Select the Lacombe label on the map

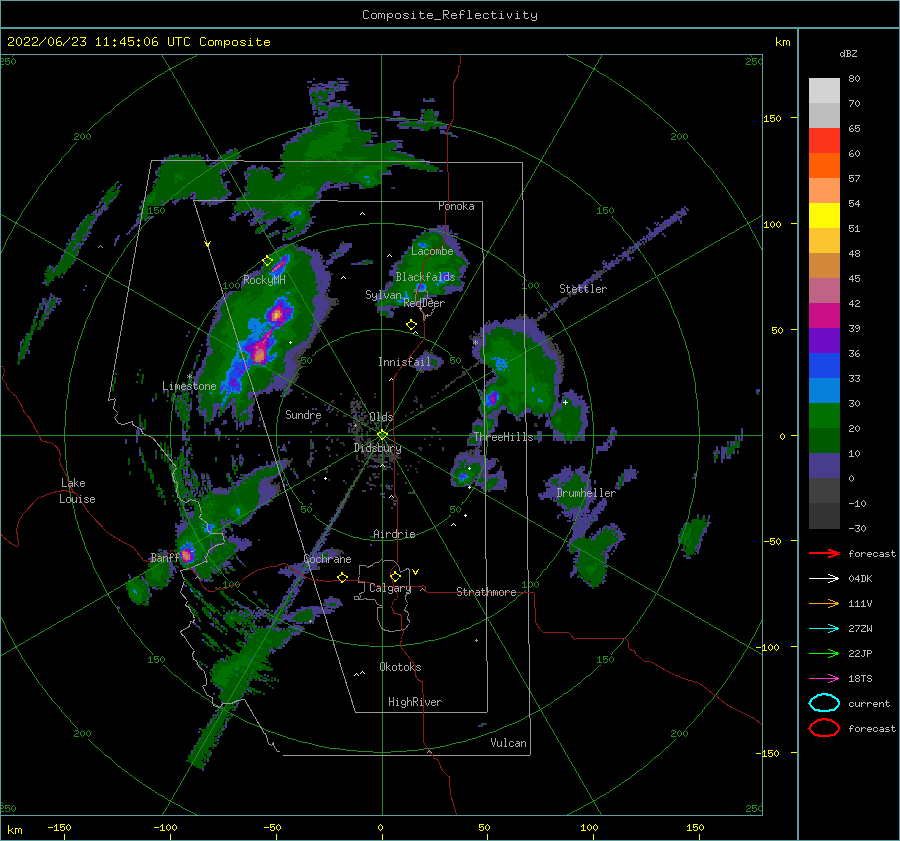pyautogui.click(x=432, y=251)
